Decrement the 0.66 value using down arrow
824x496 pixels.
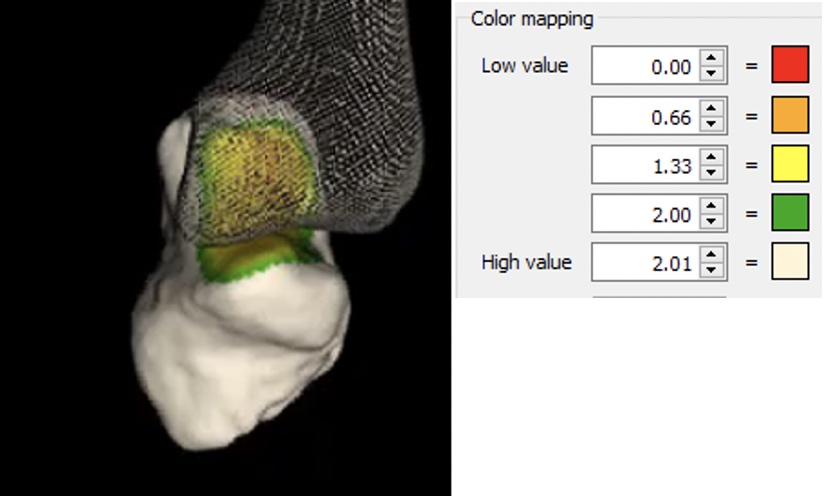[712, 125]
